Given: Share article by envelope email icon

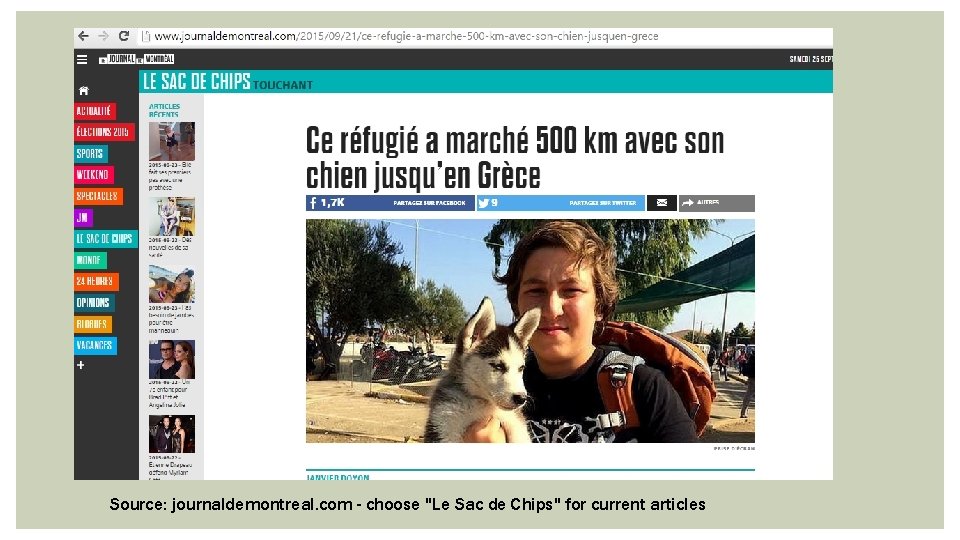Looking at the screenshot, I should point(662,203).
